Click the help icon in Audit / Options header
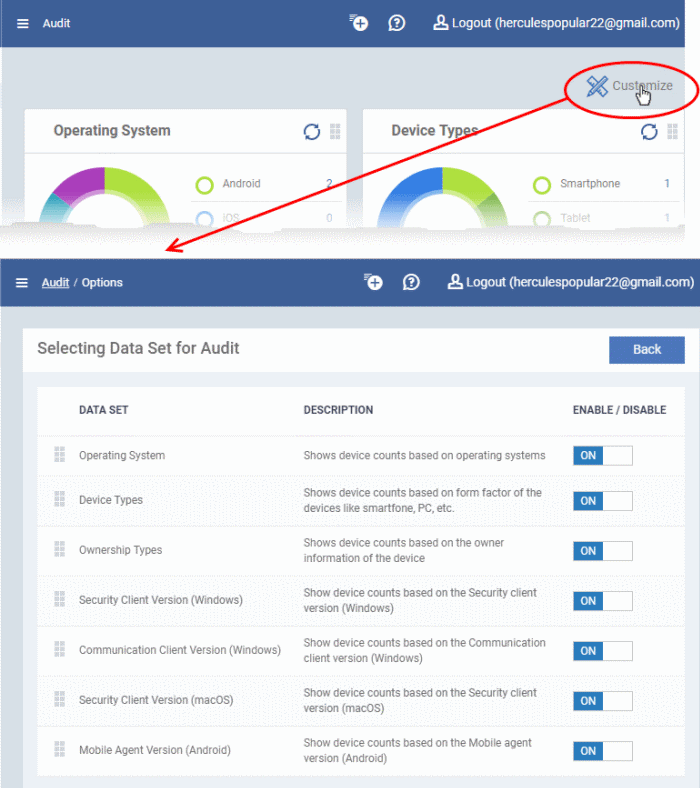 click(411, 282)
